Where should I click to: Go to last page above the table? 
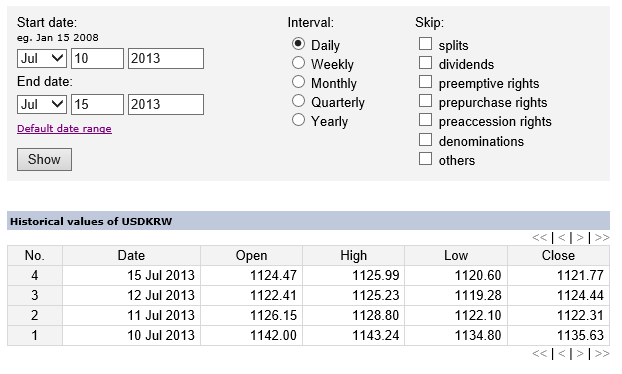click(602, 238)
